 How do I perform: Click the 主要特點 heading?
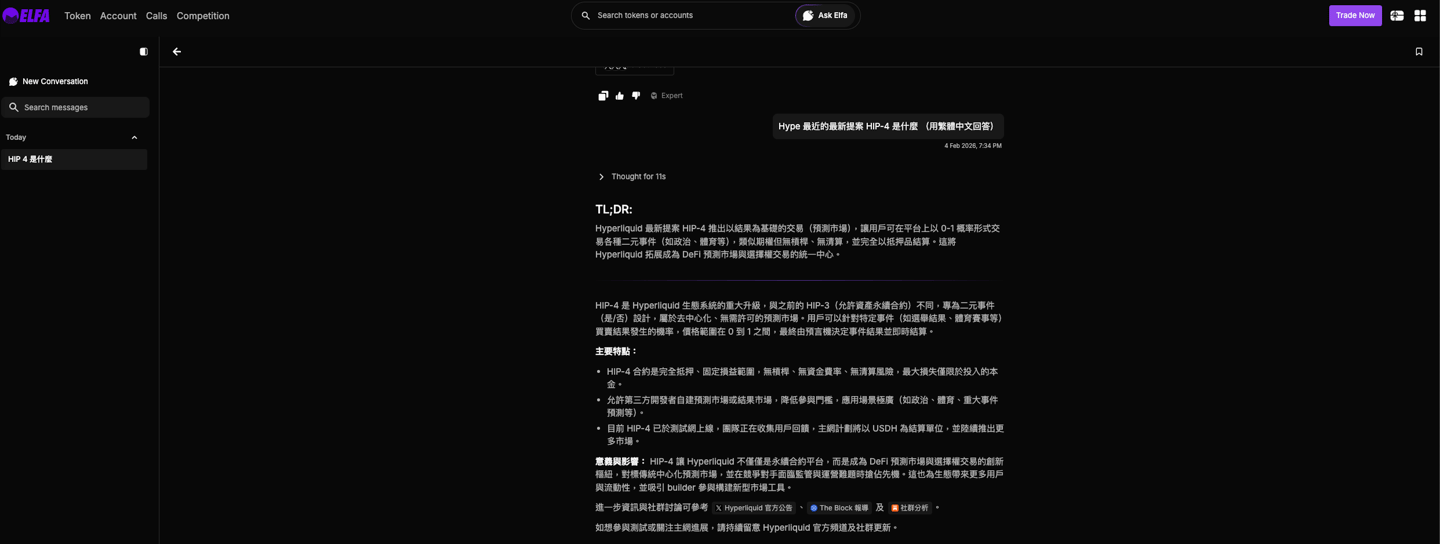tap(616, 352)
